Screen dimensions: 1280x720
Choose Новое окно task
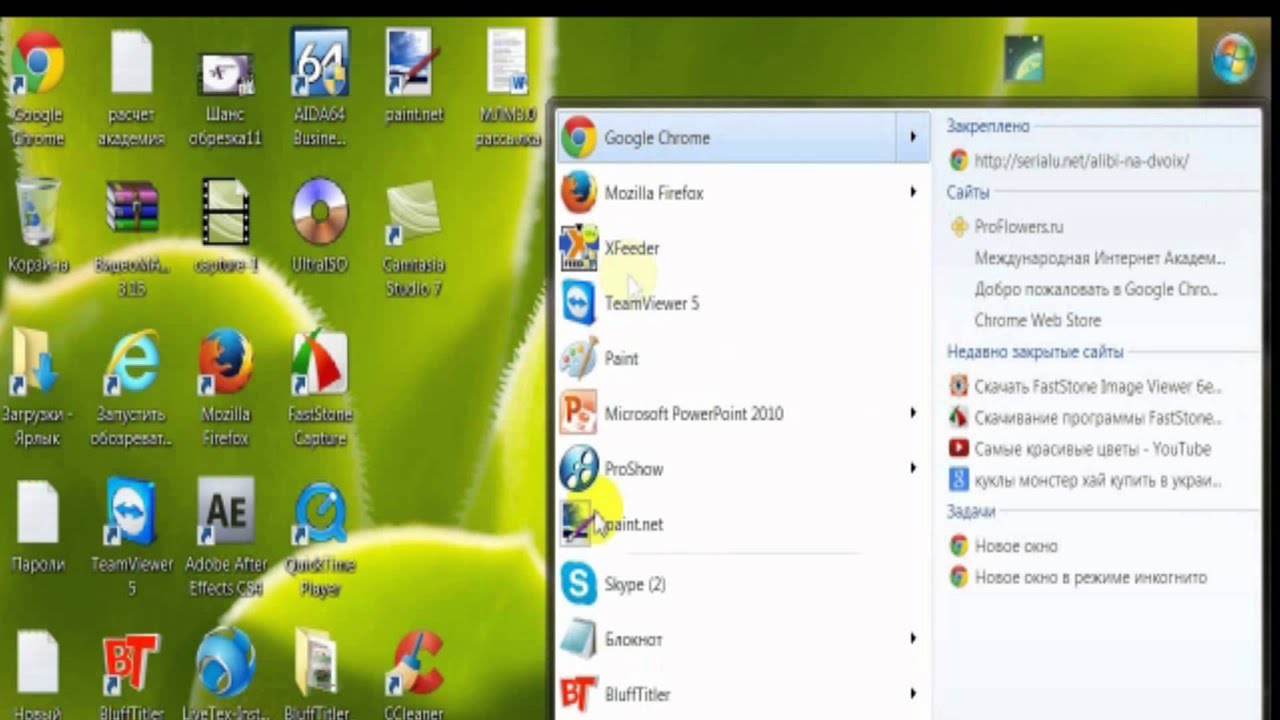click(x=1004, y=546)
